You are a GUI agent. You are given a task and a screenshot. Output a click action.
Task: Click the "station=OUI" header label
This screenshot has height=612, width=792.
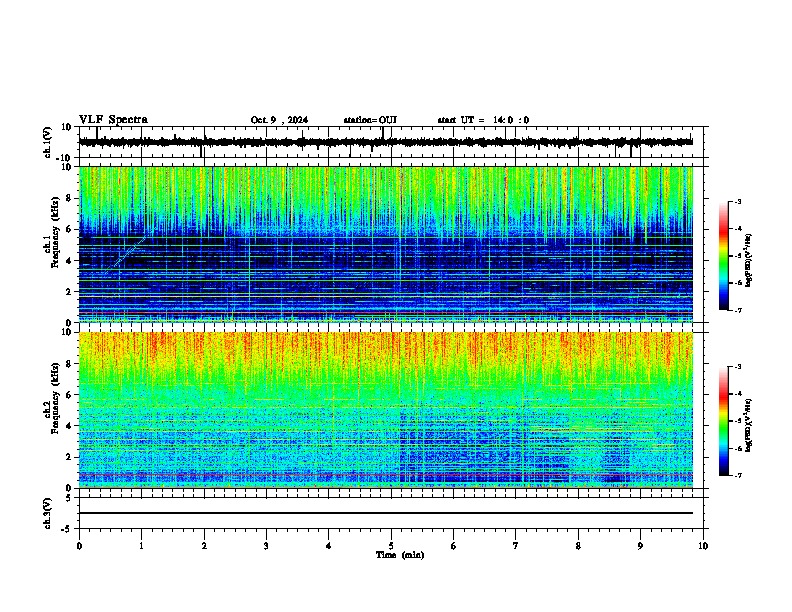coord(370,120)
